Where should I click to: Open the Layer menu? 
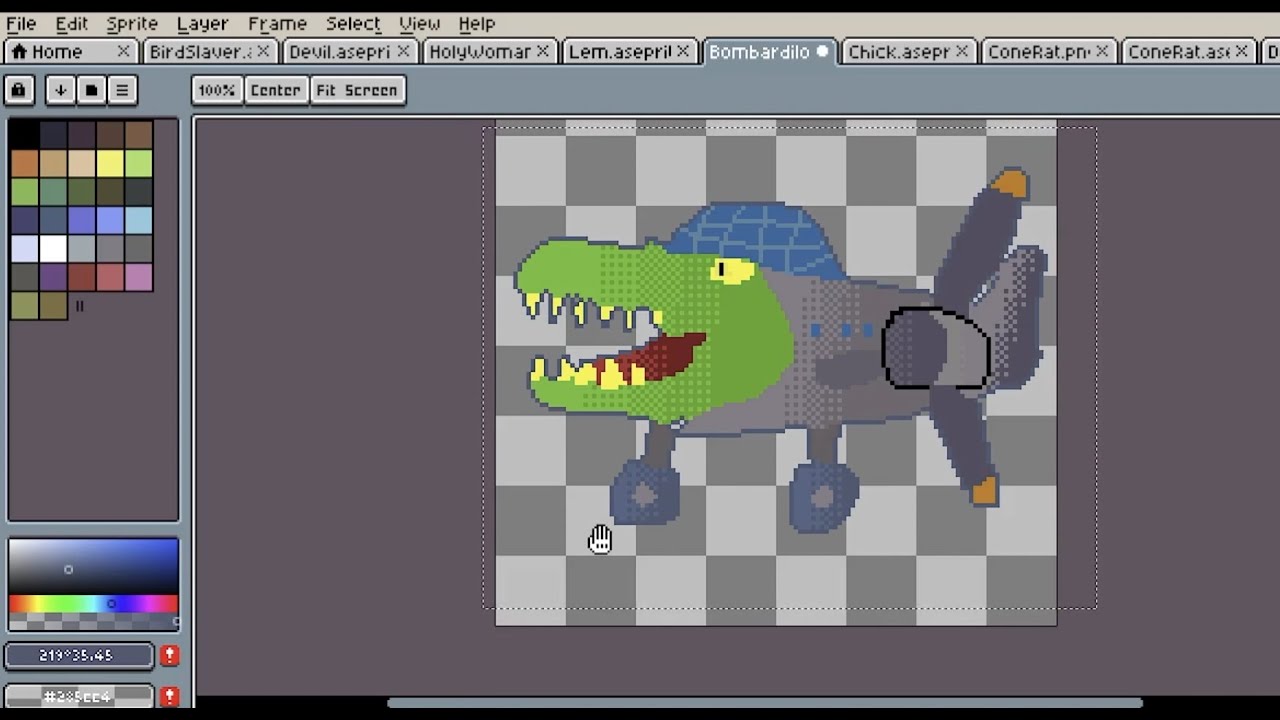(x=202, y=22)
